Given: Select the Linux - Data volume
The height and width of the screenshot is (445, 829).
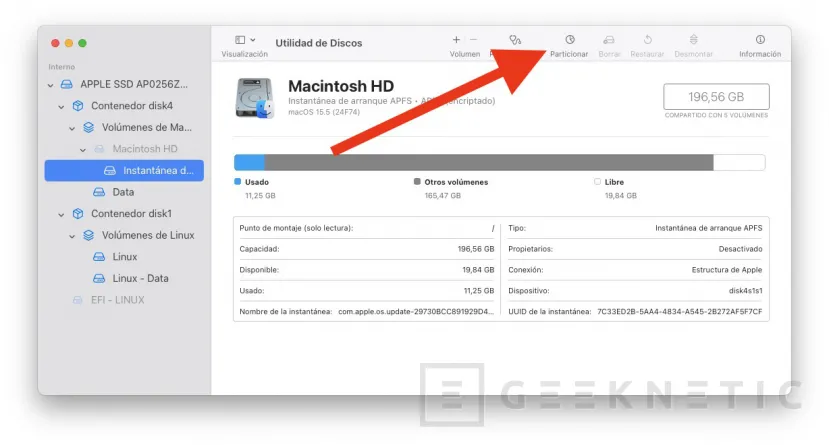Looking at the screenshot, I should (x=124, y=279).
